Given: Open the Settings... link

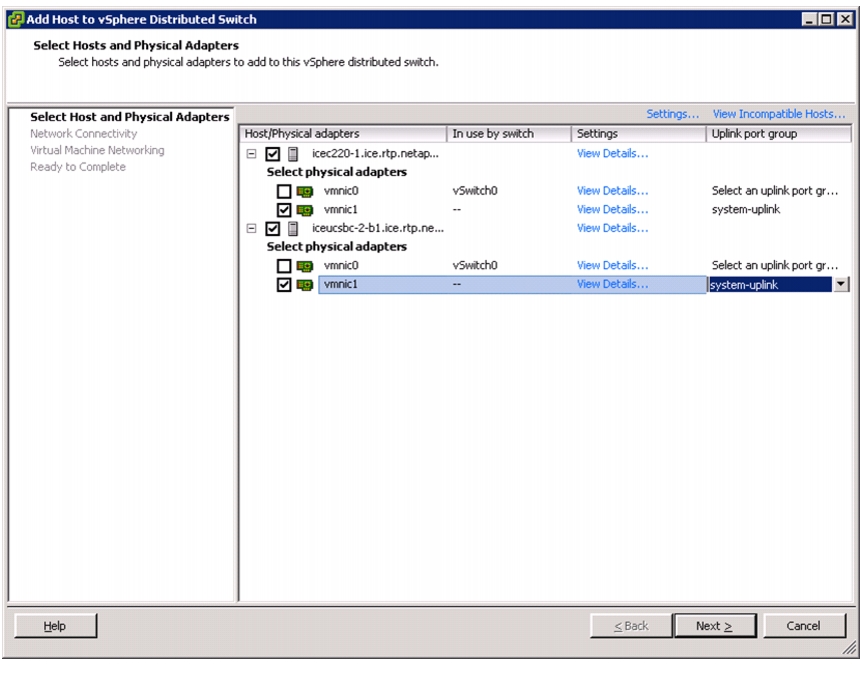Looking at the screenshot, I should tap(672, 114).
